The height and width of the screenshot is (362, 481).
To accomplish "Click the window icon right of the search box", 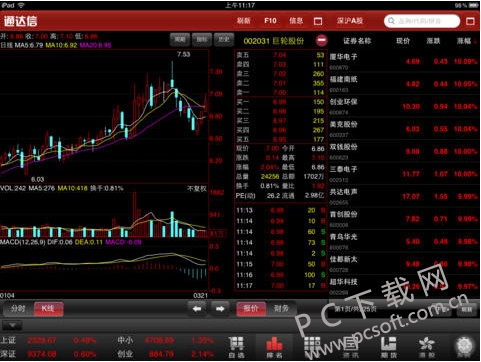I will (x=470, y=21).
